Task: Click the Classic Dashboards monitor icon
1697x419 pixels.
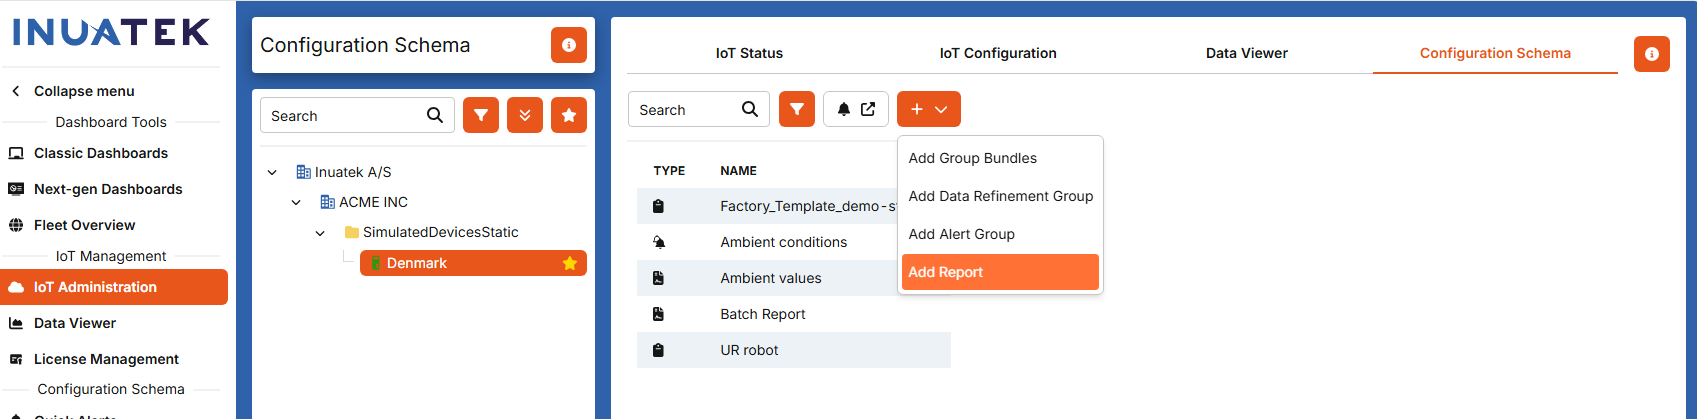Action: (x=16, y=153)
